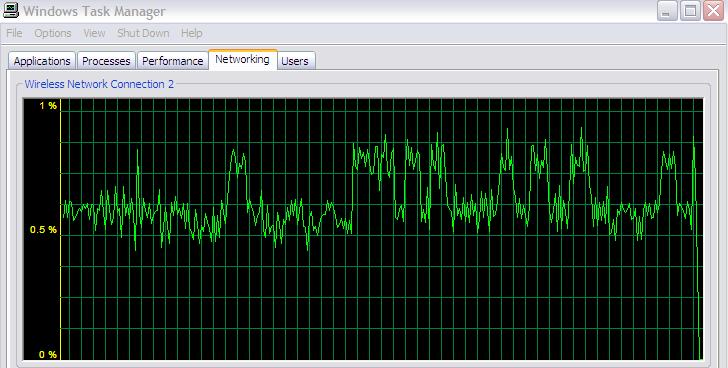Click the 0 % axis label

(48, 355)
